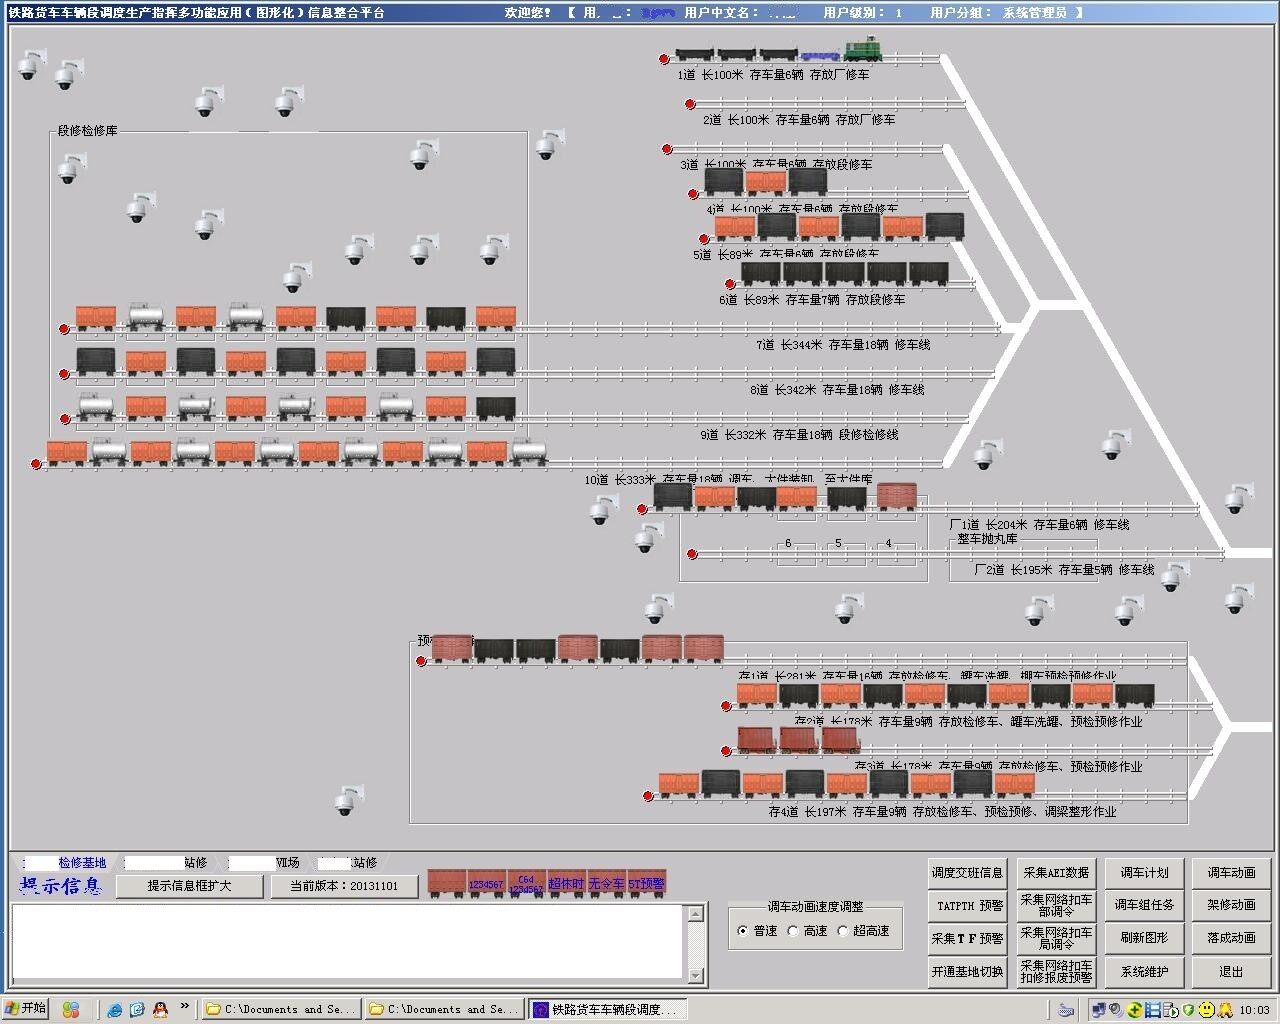
Task: Open 调度交班信息
Action: coord(967,873)
